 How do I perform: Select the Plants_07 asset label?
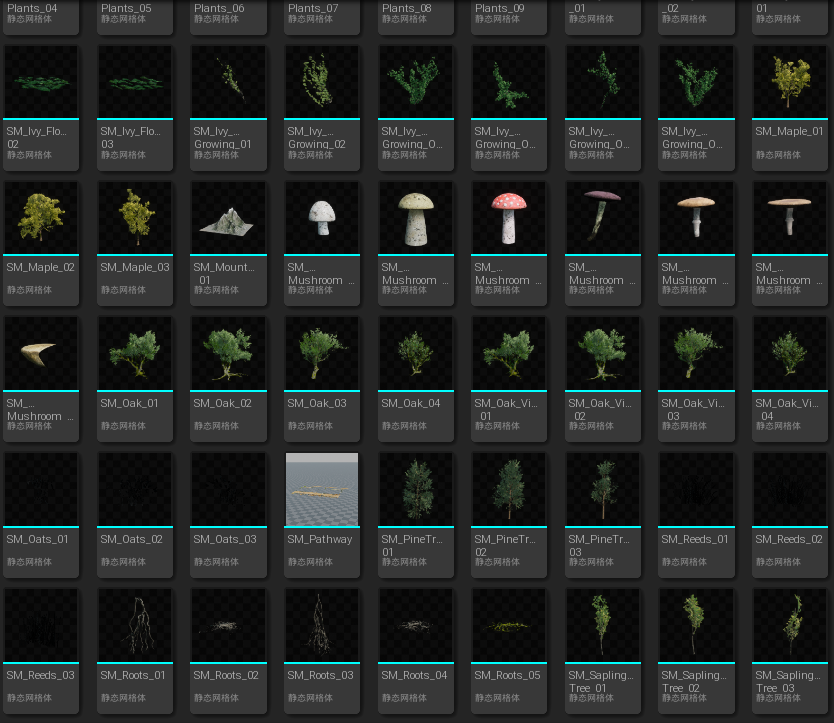(313, 8)
